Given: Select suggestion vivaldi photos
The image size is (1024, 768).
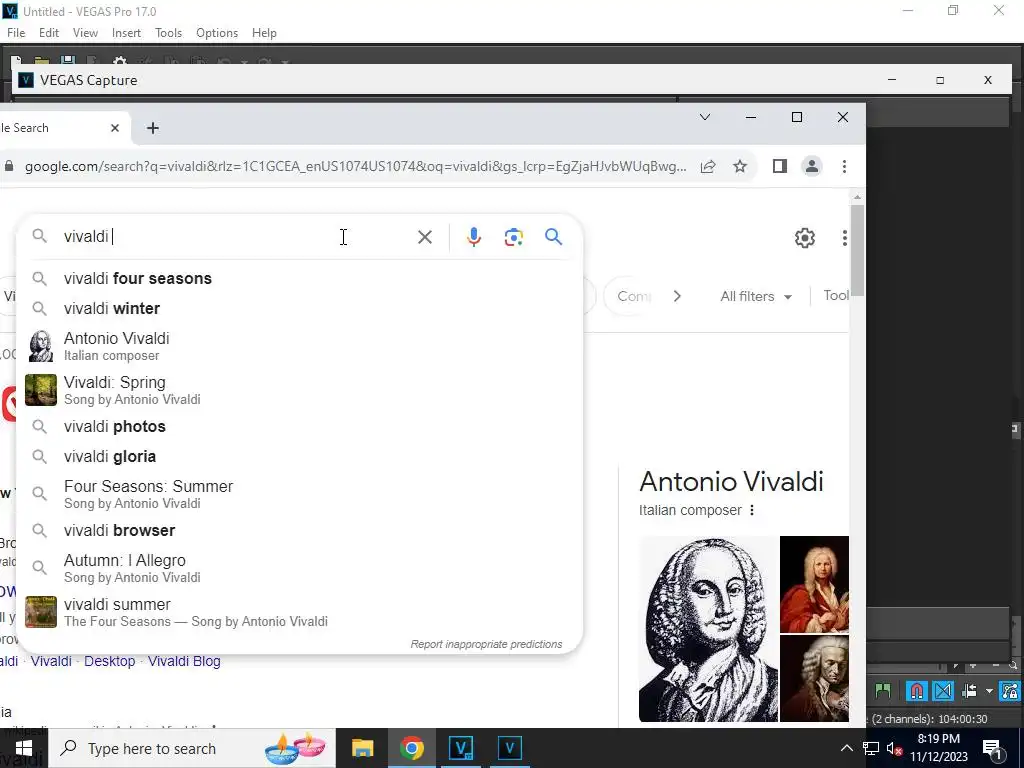Looking at the screenshot, I should click(300, 426).
